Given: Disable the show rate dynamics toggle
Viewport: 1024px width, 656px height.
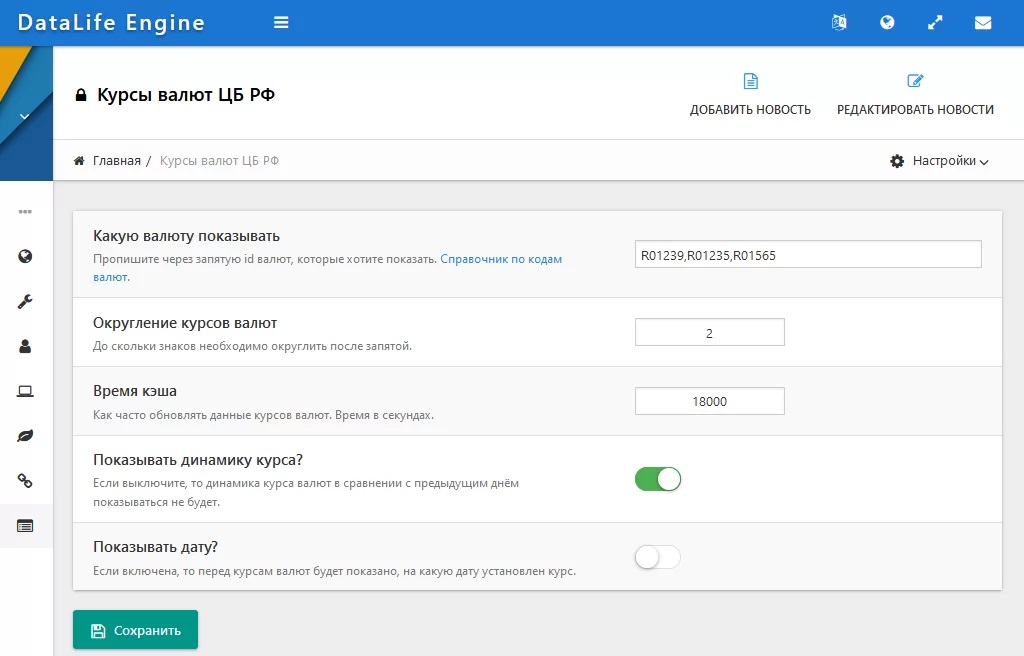Looking at the screenshot, I should (658, 479).
